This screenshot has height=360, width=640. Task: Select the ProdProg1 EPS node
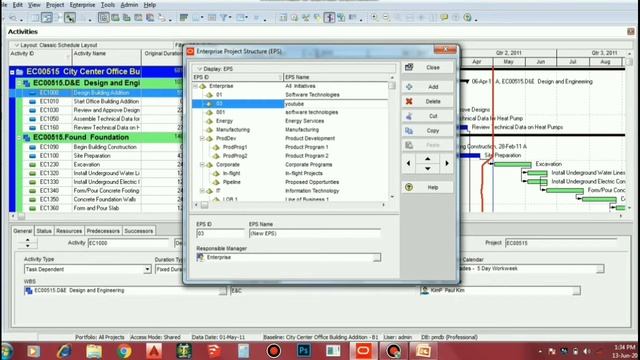(x=290, y=147)
